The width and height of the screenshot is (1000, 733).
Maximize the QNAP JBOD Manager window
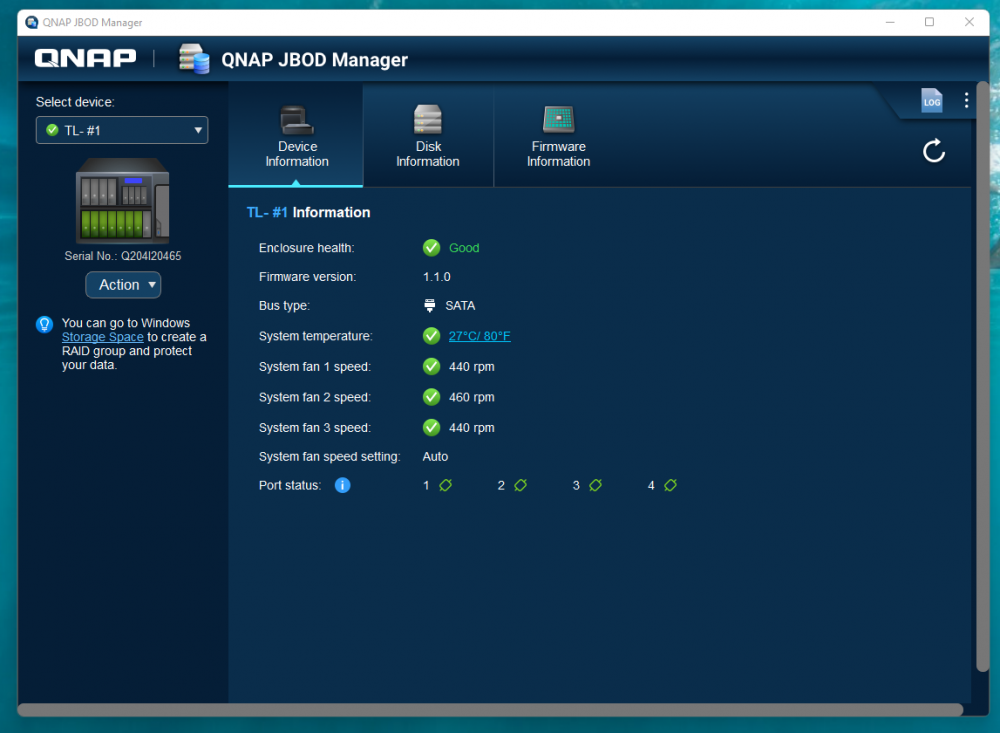click(930, 22)
